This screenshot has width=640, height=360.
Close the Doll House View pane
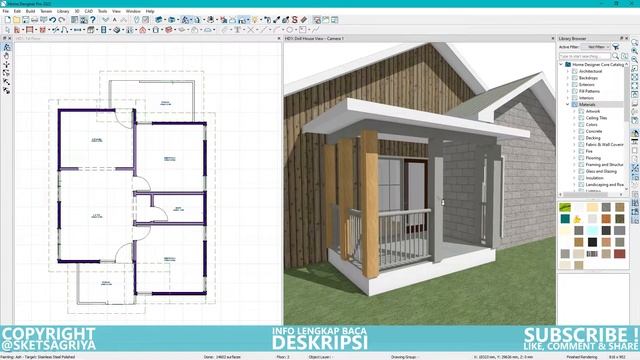[553, 38]
